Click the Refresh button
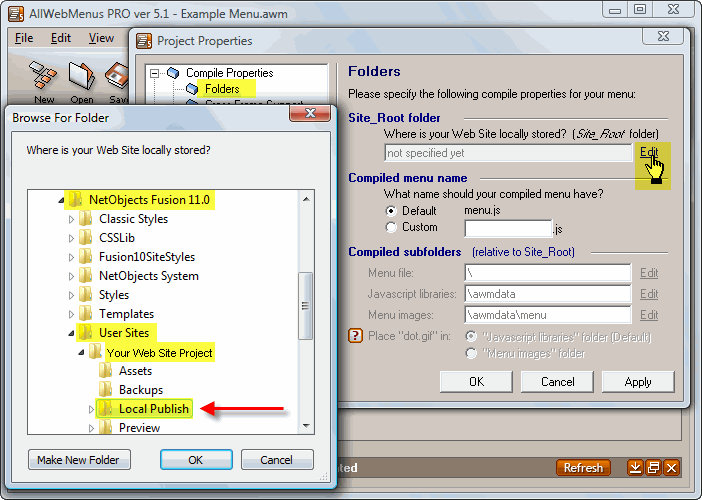The image size is (702, 500). point(583,468)
